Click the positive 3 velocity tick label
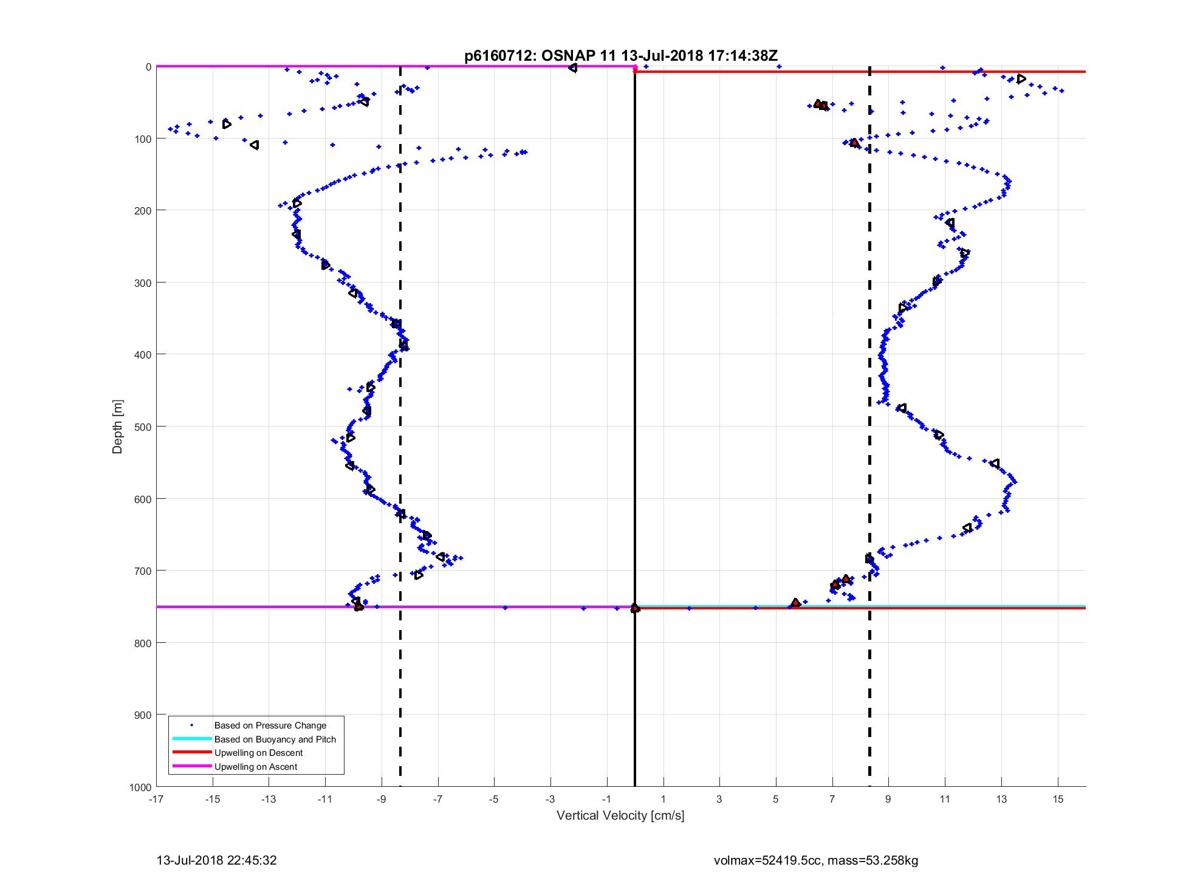The height and width of the screenshot is (885, 1200). pyautogui.click(x=719, y=800)
